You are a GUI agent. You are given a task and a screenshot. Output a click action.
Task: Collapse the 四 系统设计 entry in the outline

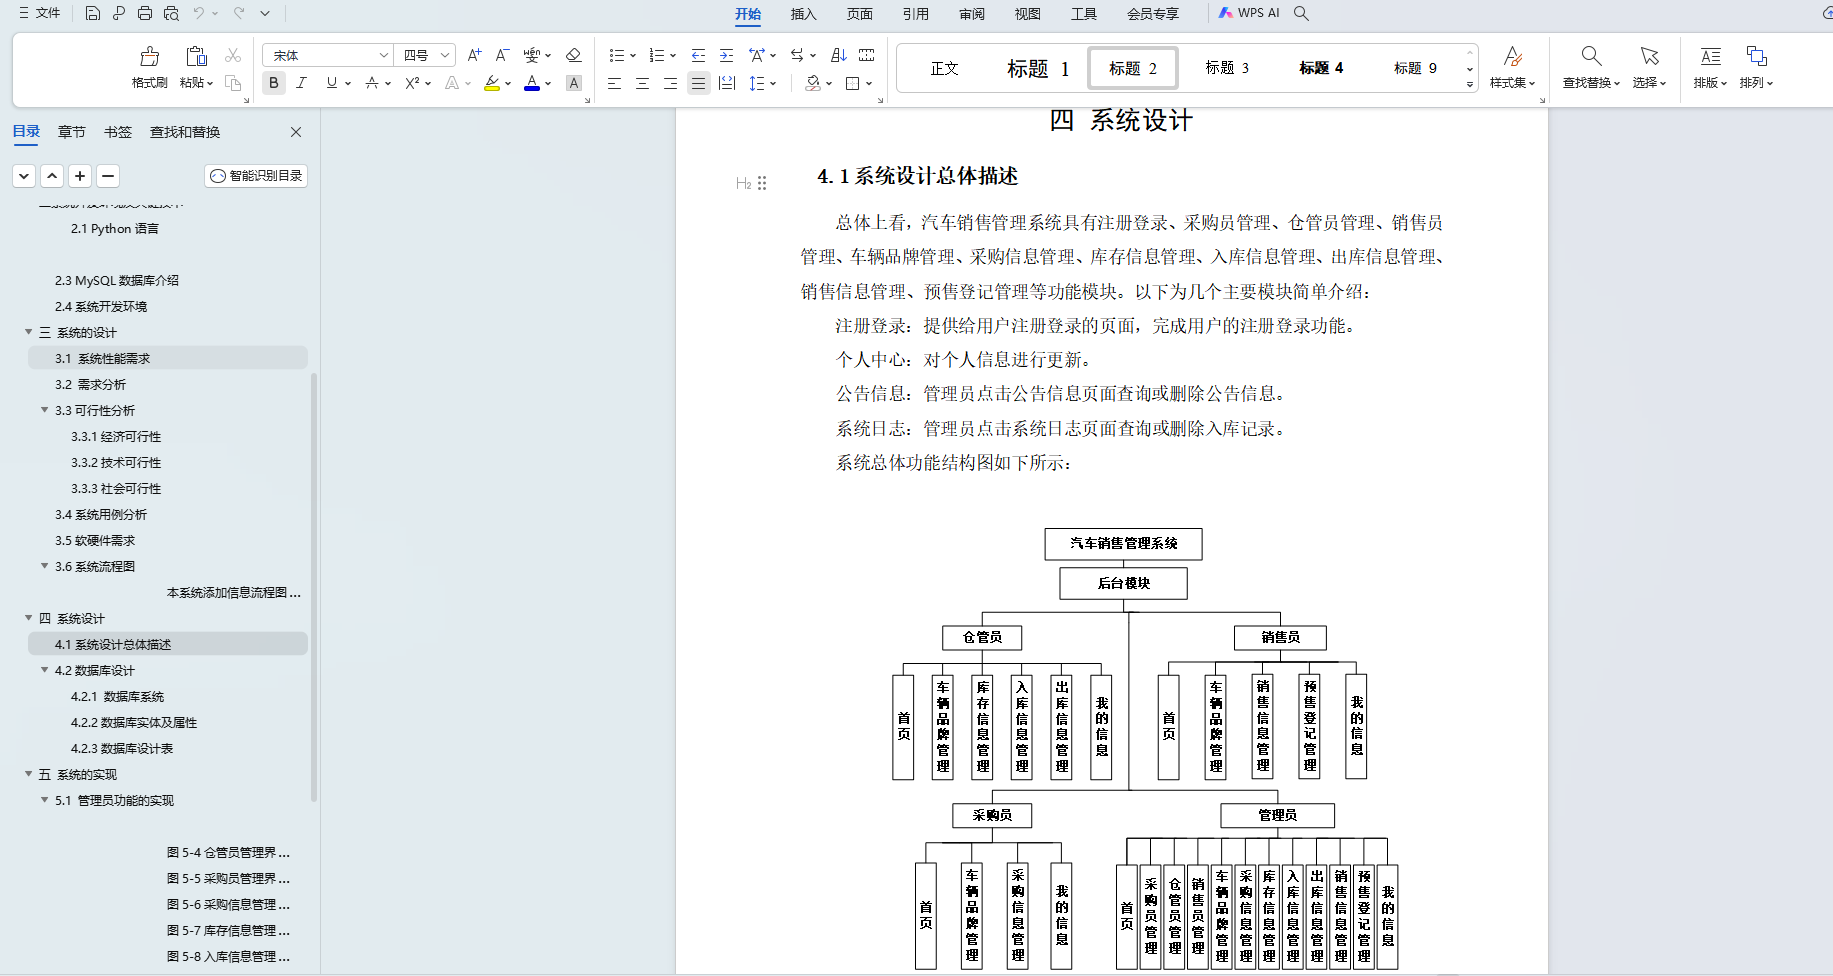28,618
